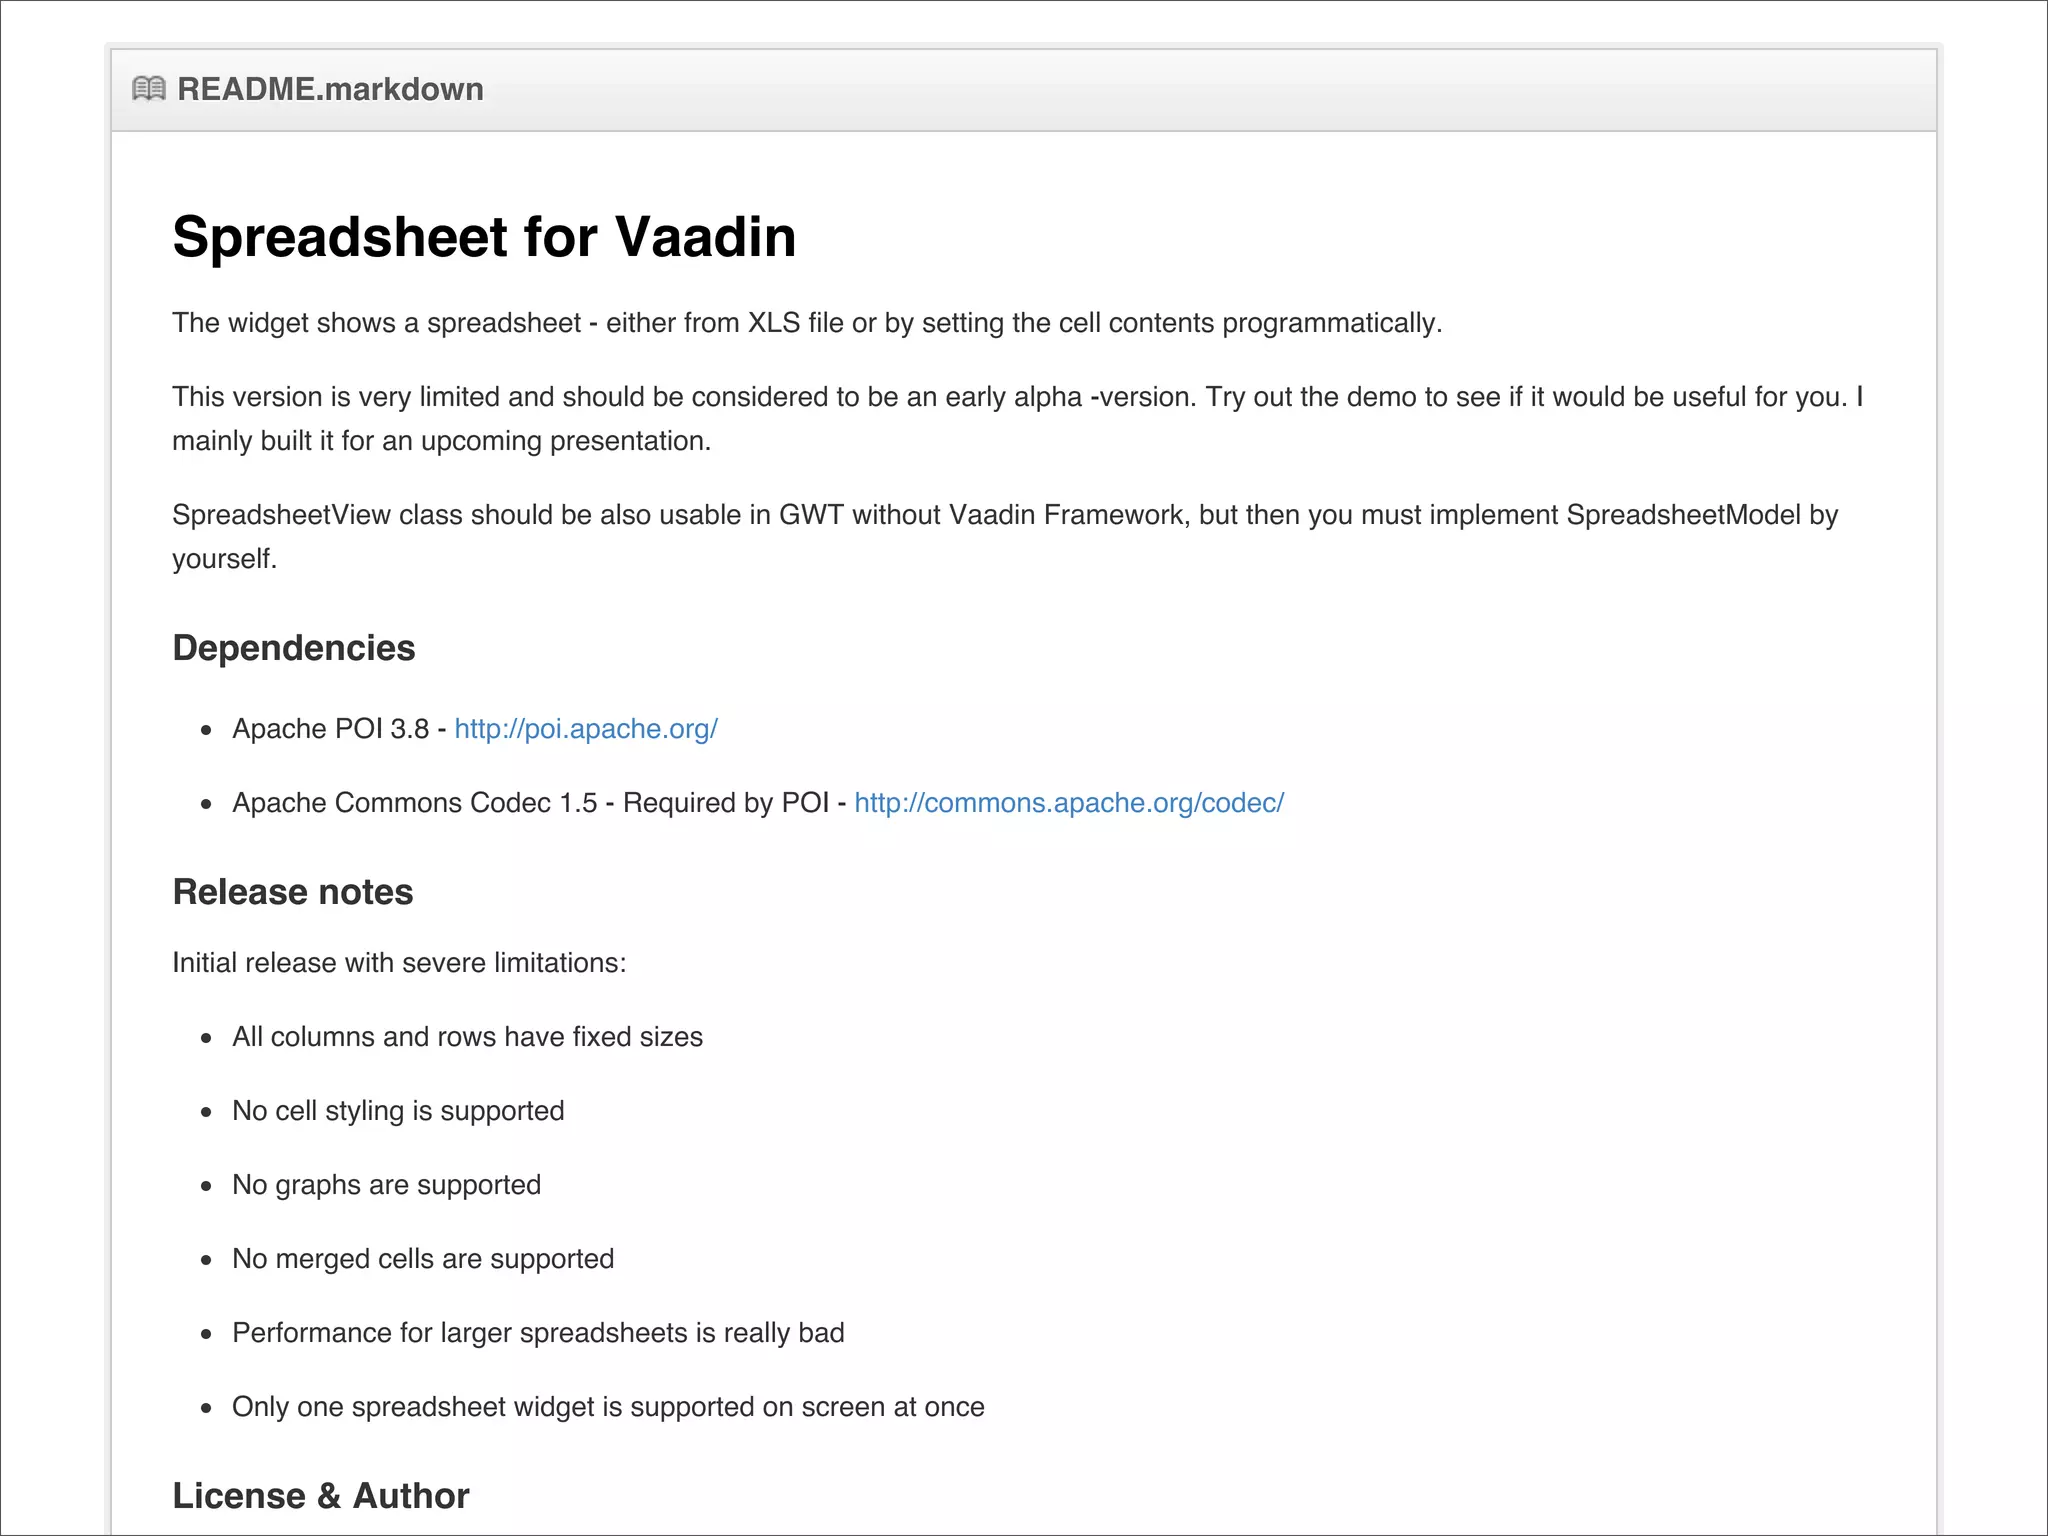2048x1536 pixels.
Task: Click the Spreadsheet for Vaadin heading
Action: pos(484,237)
